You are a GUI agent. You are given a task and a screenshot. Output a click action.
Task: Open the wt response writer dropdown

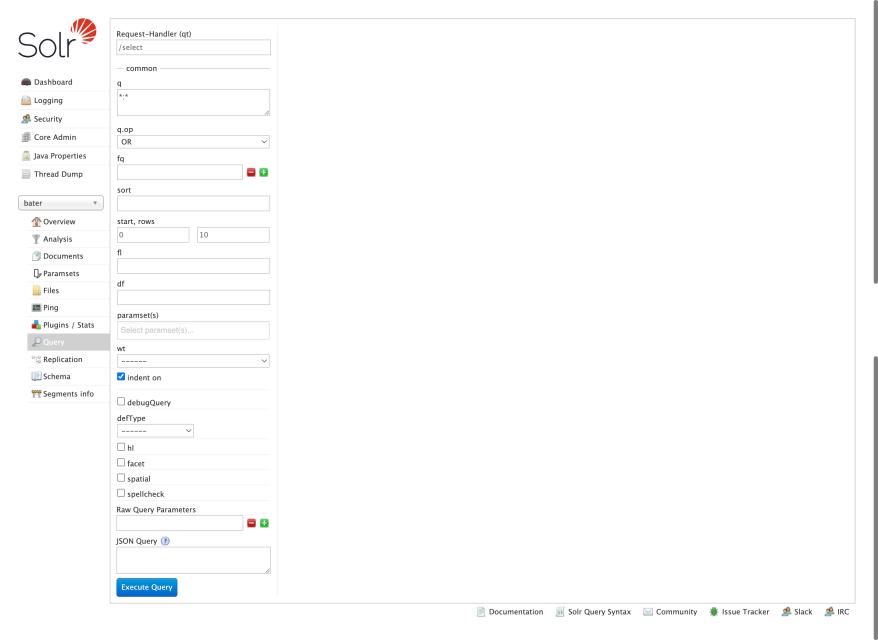[x=192, y=361]
